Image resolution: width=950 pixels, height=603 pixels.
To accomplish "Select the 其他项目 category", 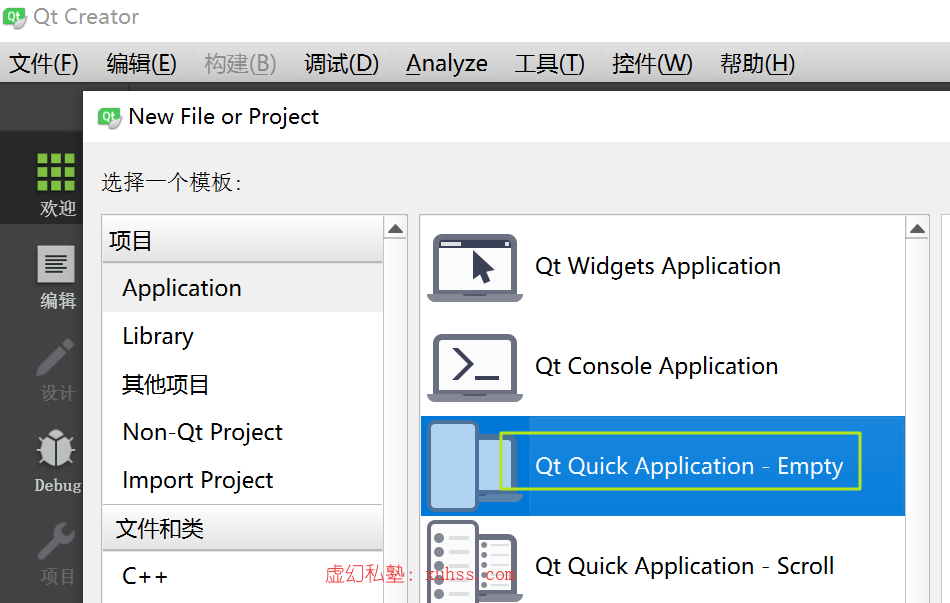I will (243, 384).
